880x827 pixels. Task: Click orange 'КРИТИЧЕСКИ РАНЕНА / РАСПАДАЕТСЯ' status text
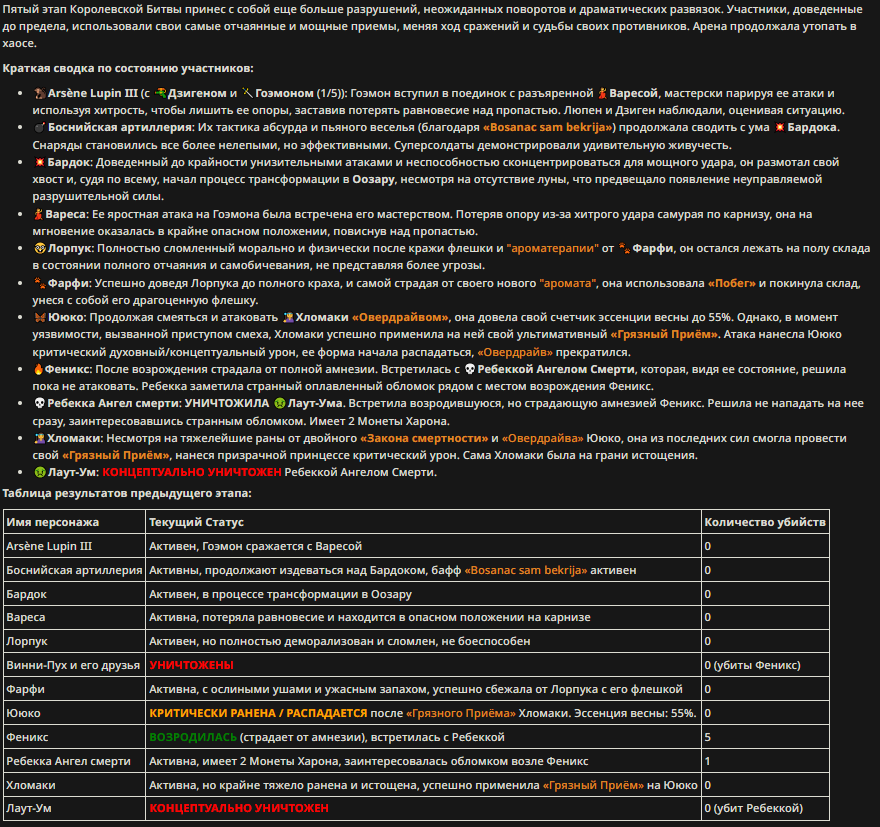258,714
